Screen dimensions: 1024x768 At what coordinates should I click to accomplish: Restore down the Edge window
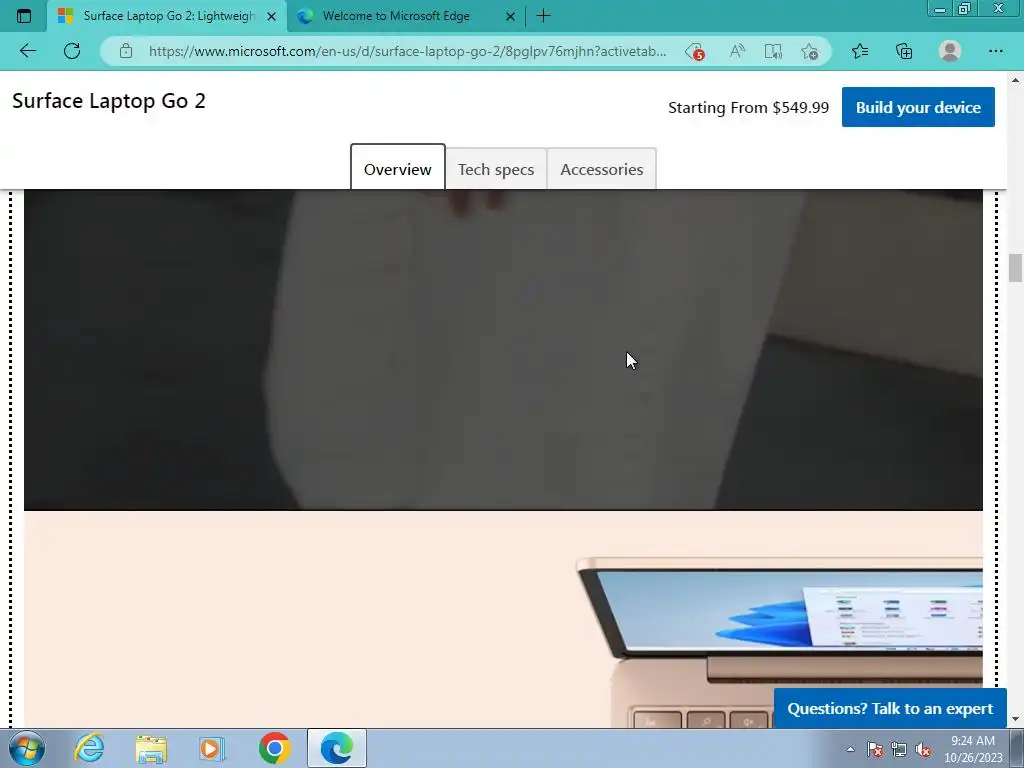tap(965, 9)
